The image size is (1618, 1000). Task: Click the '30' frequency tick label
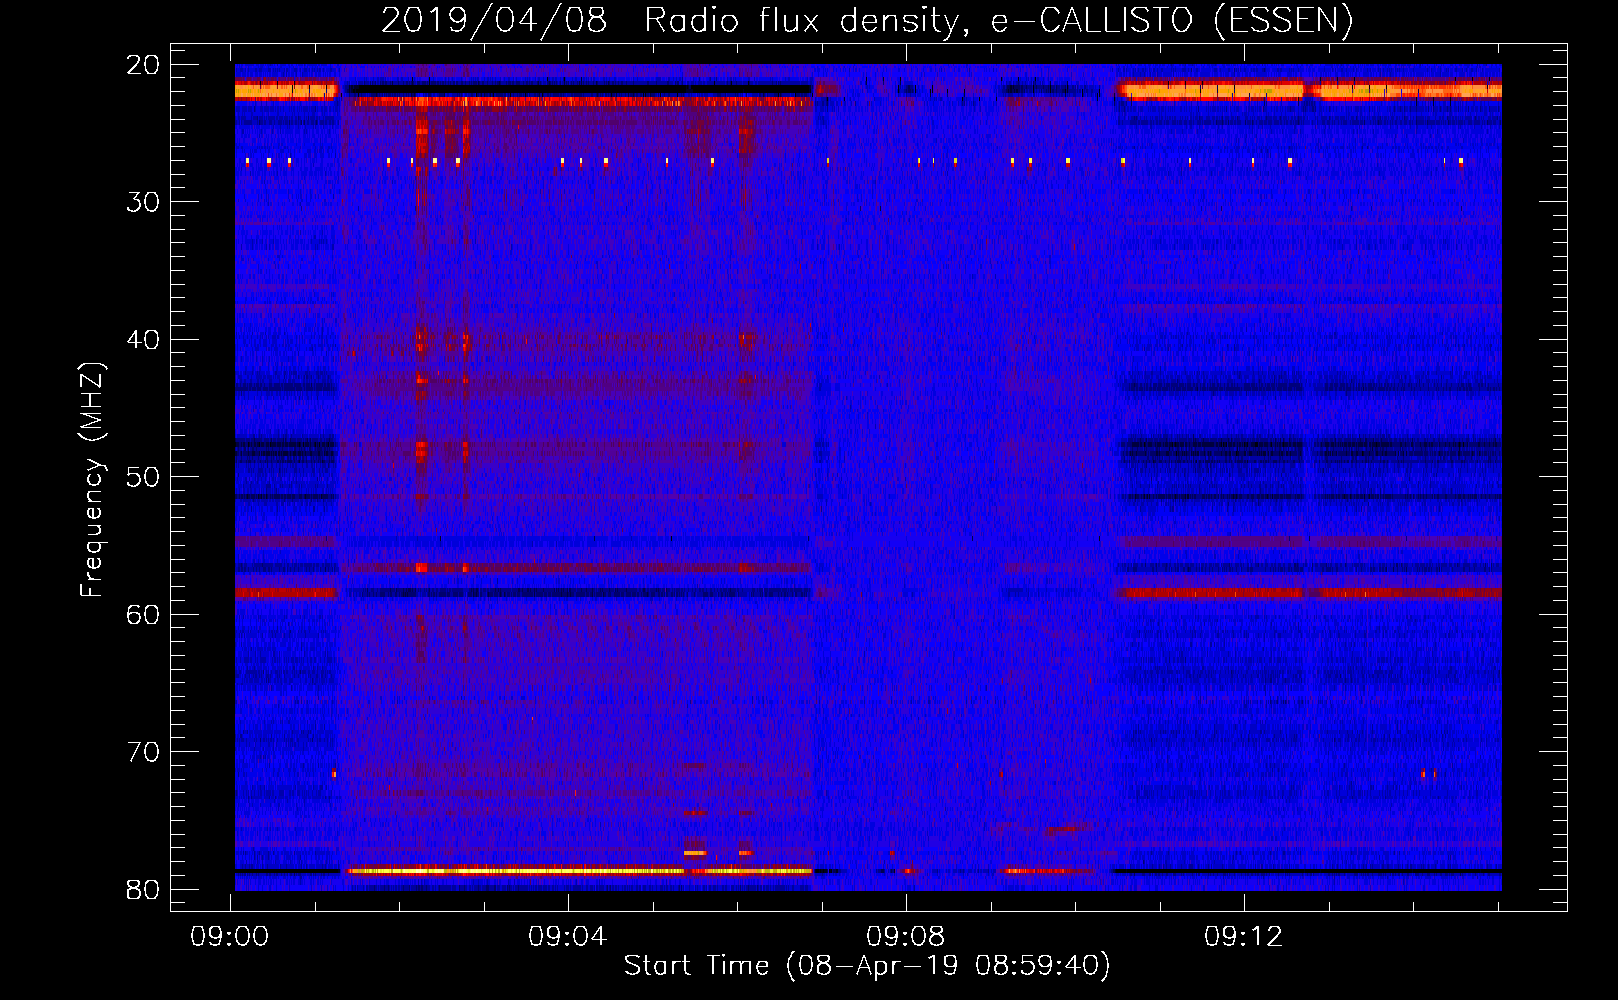(143, 202)
